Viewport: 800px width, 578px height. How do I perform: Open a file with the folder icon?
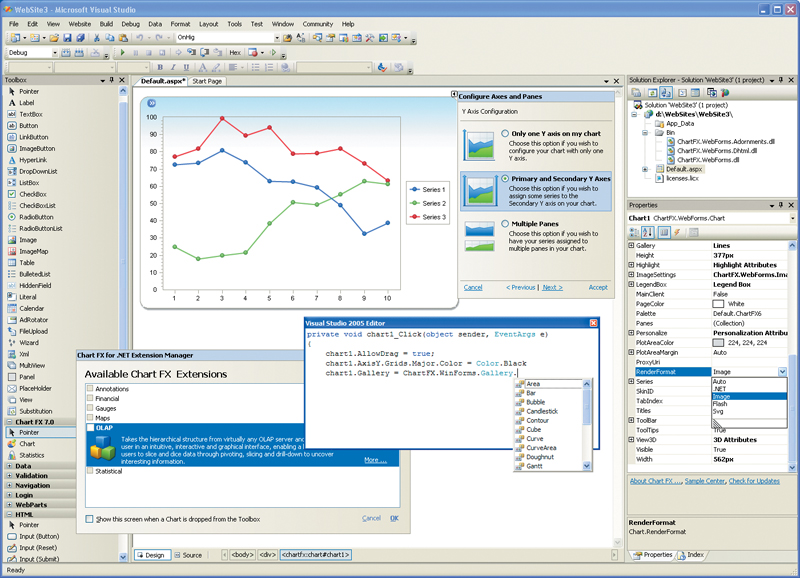[54, 38]
